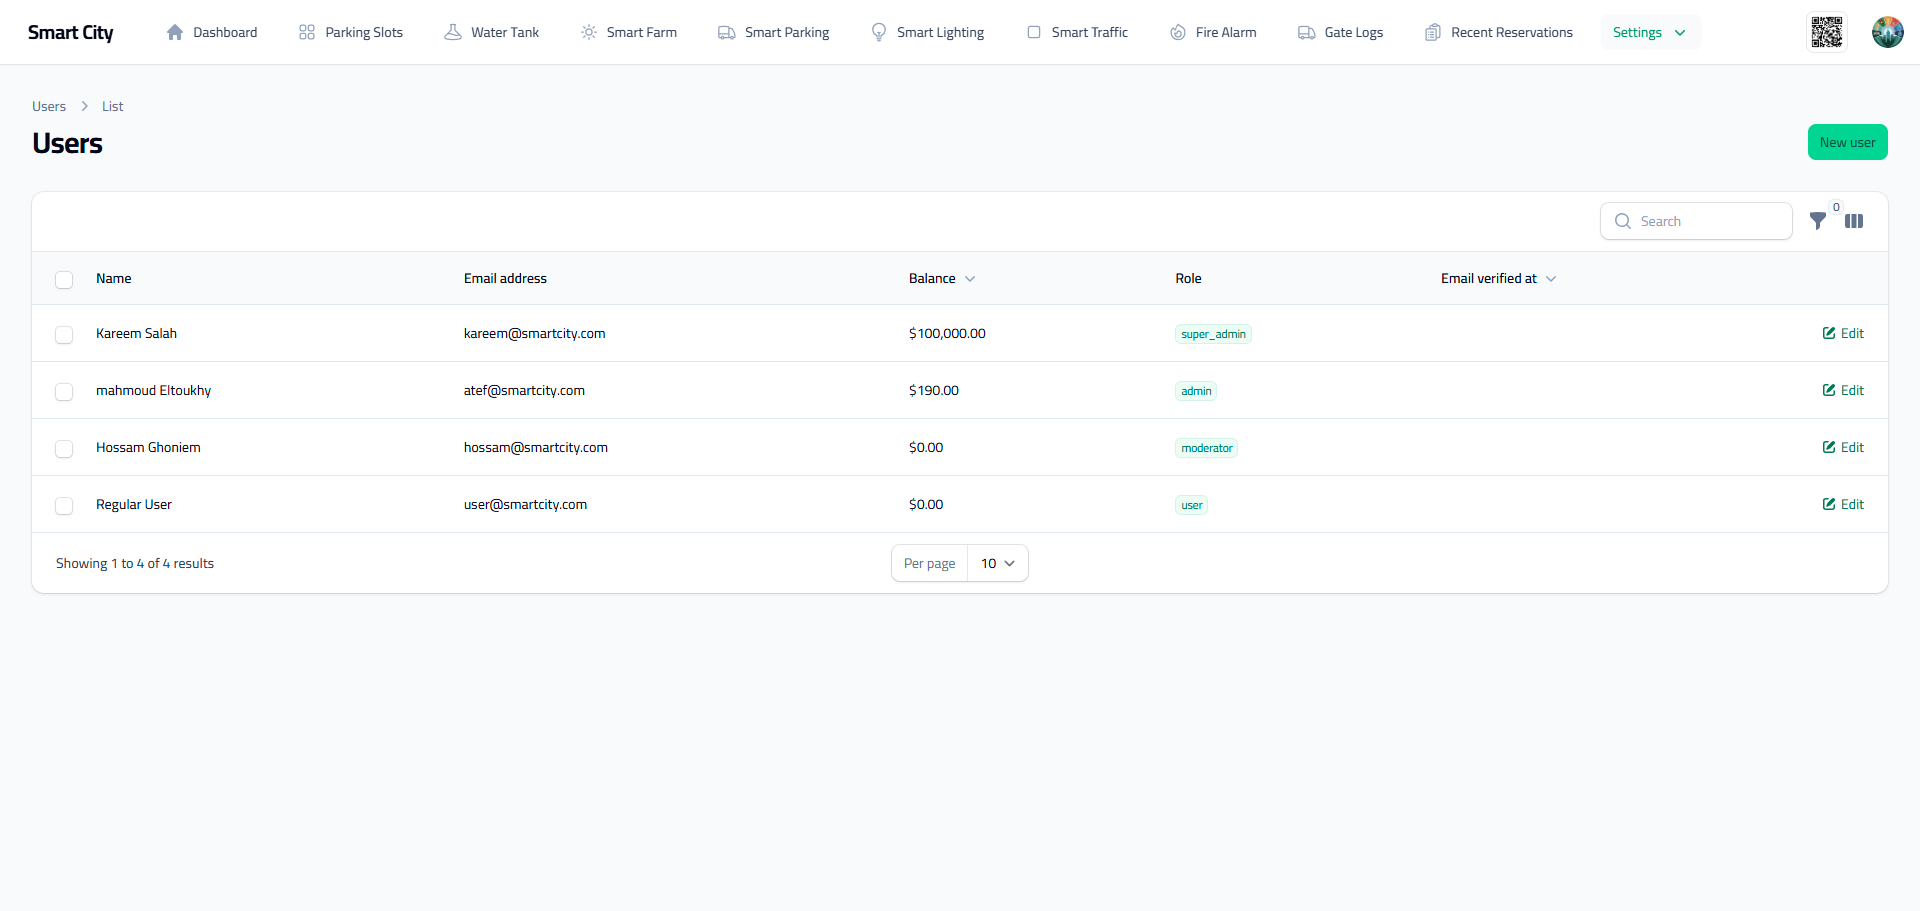This screenshot has height=911, width=1920.
Task: Click the Dashboard home icon
Action: [x=175, y=32]
